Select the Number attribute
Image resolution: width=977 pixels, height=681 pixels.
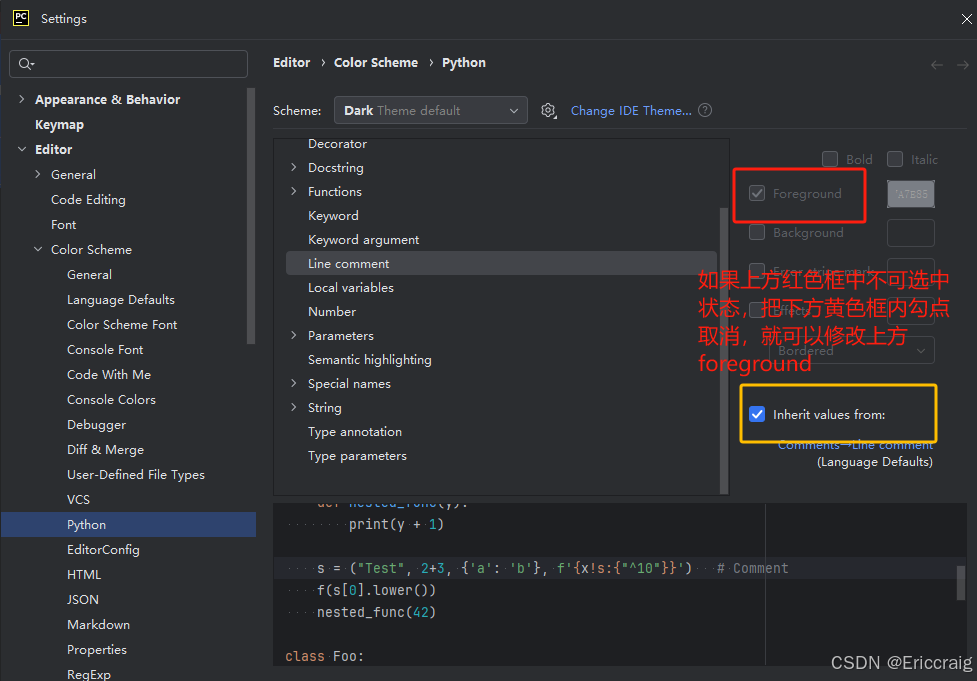click(x=332, y=312)
